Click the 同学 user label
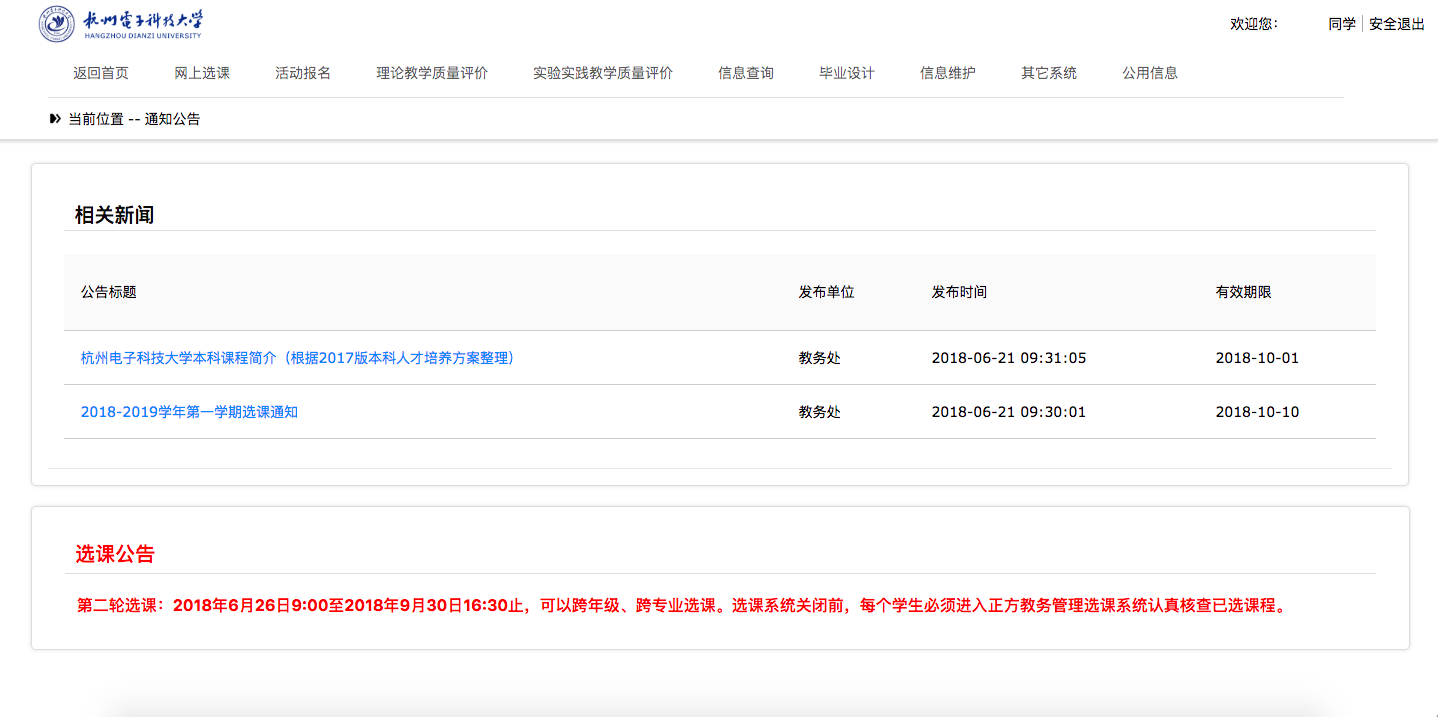Viewport: 1438px width, 717px height. point(1342,24)
